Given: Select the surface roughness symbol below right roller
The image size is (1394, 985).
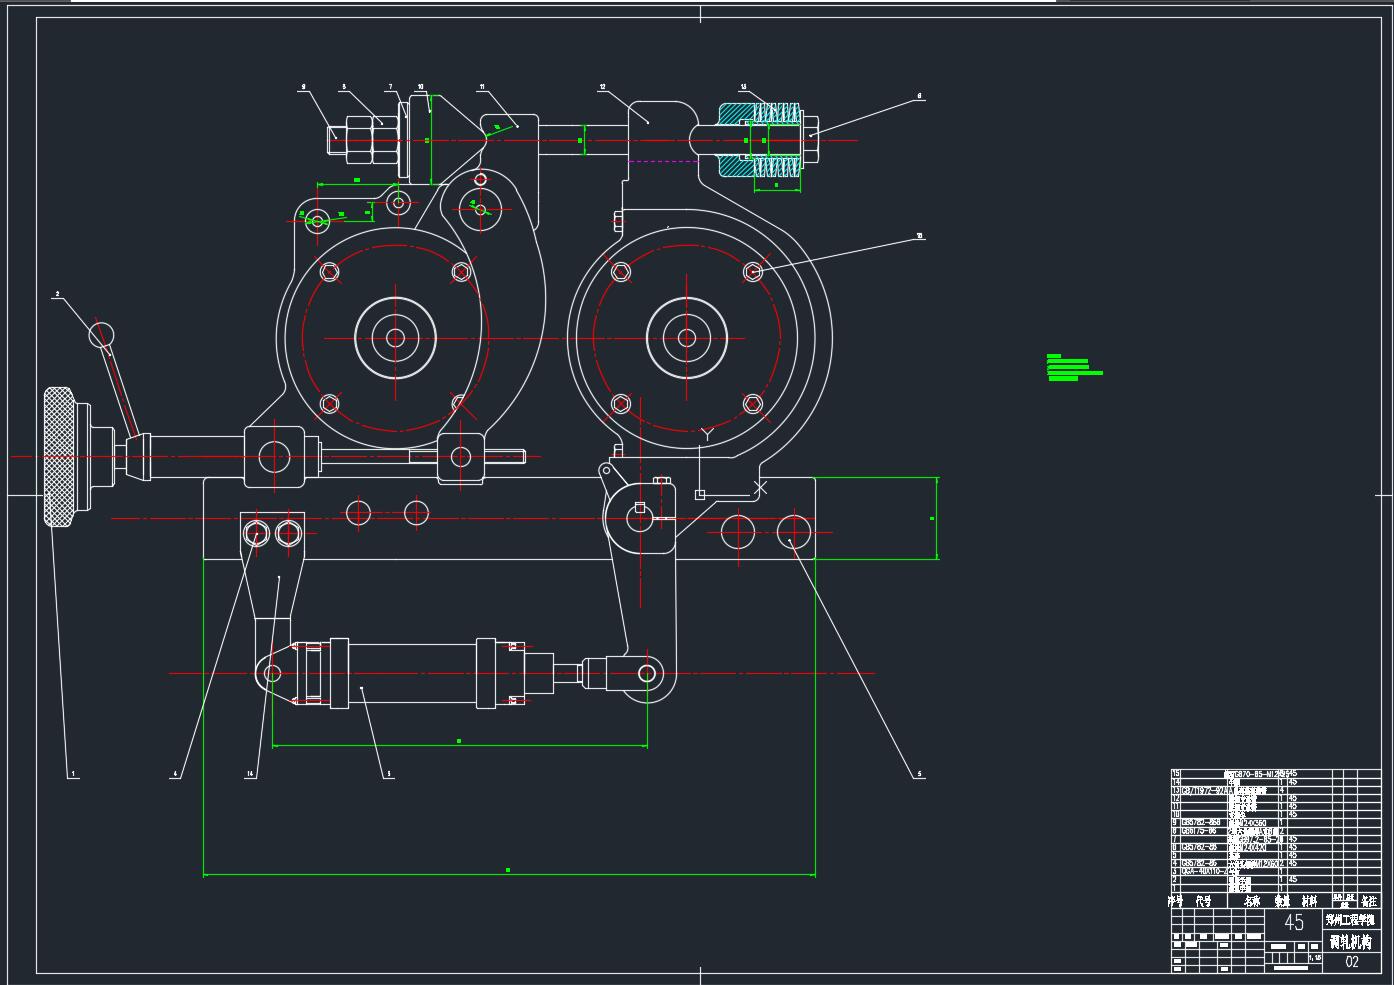Looking at the screenshot, I should pyautogui.click(x=707, y=434).
